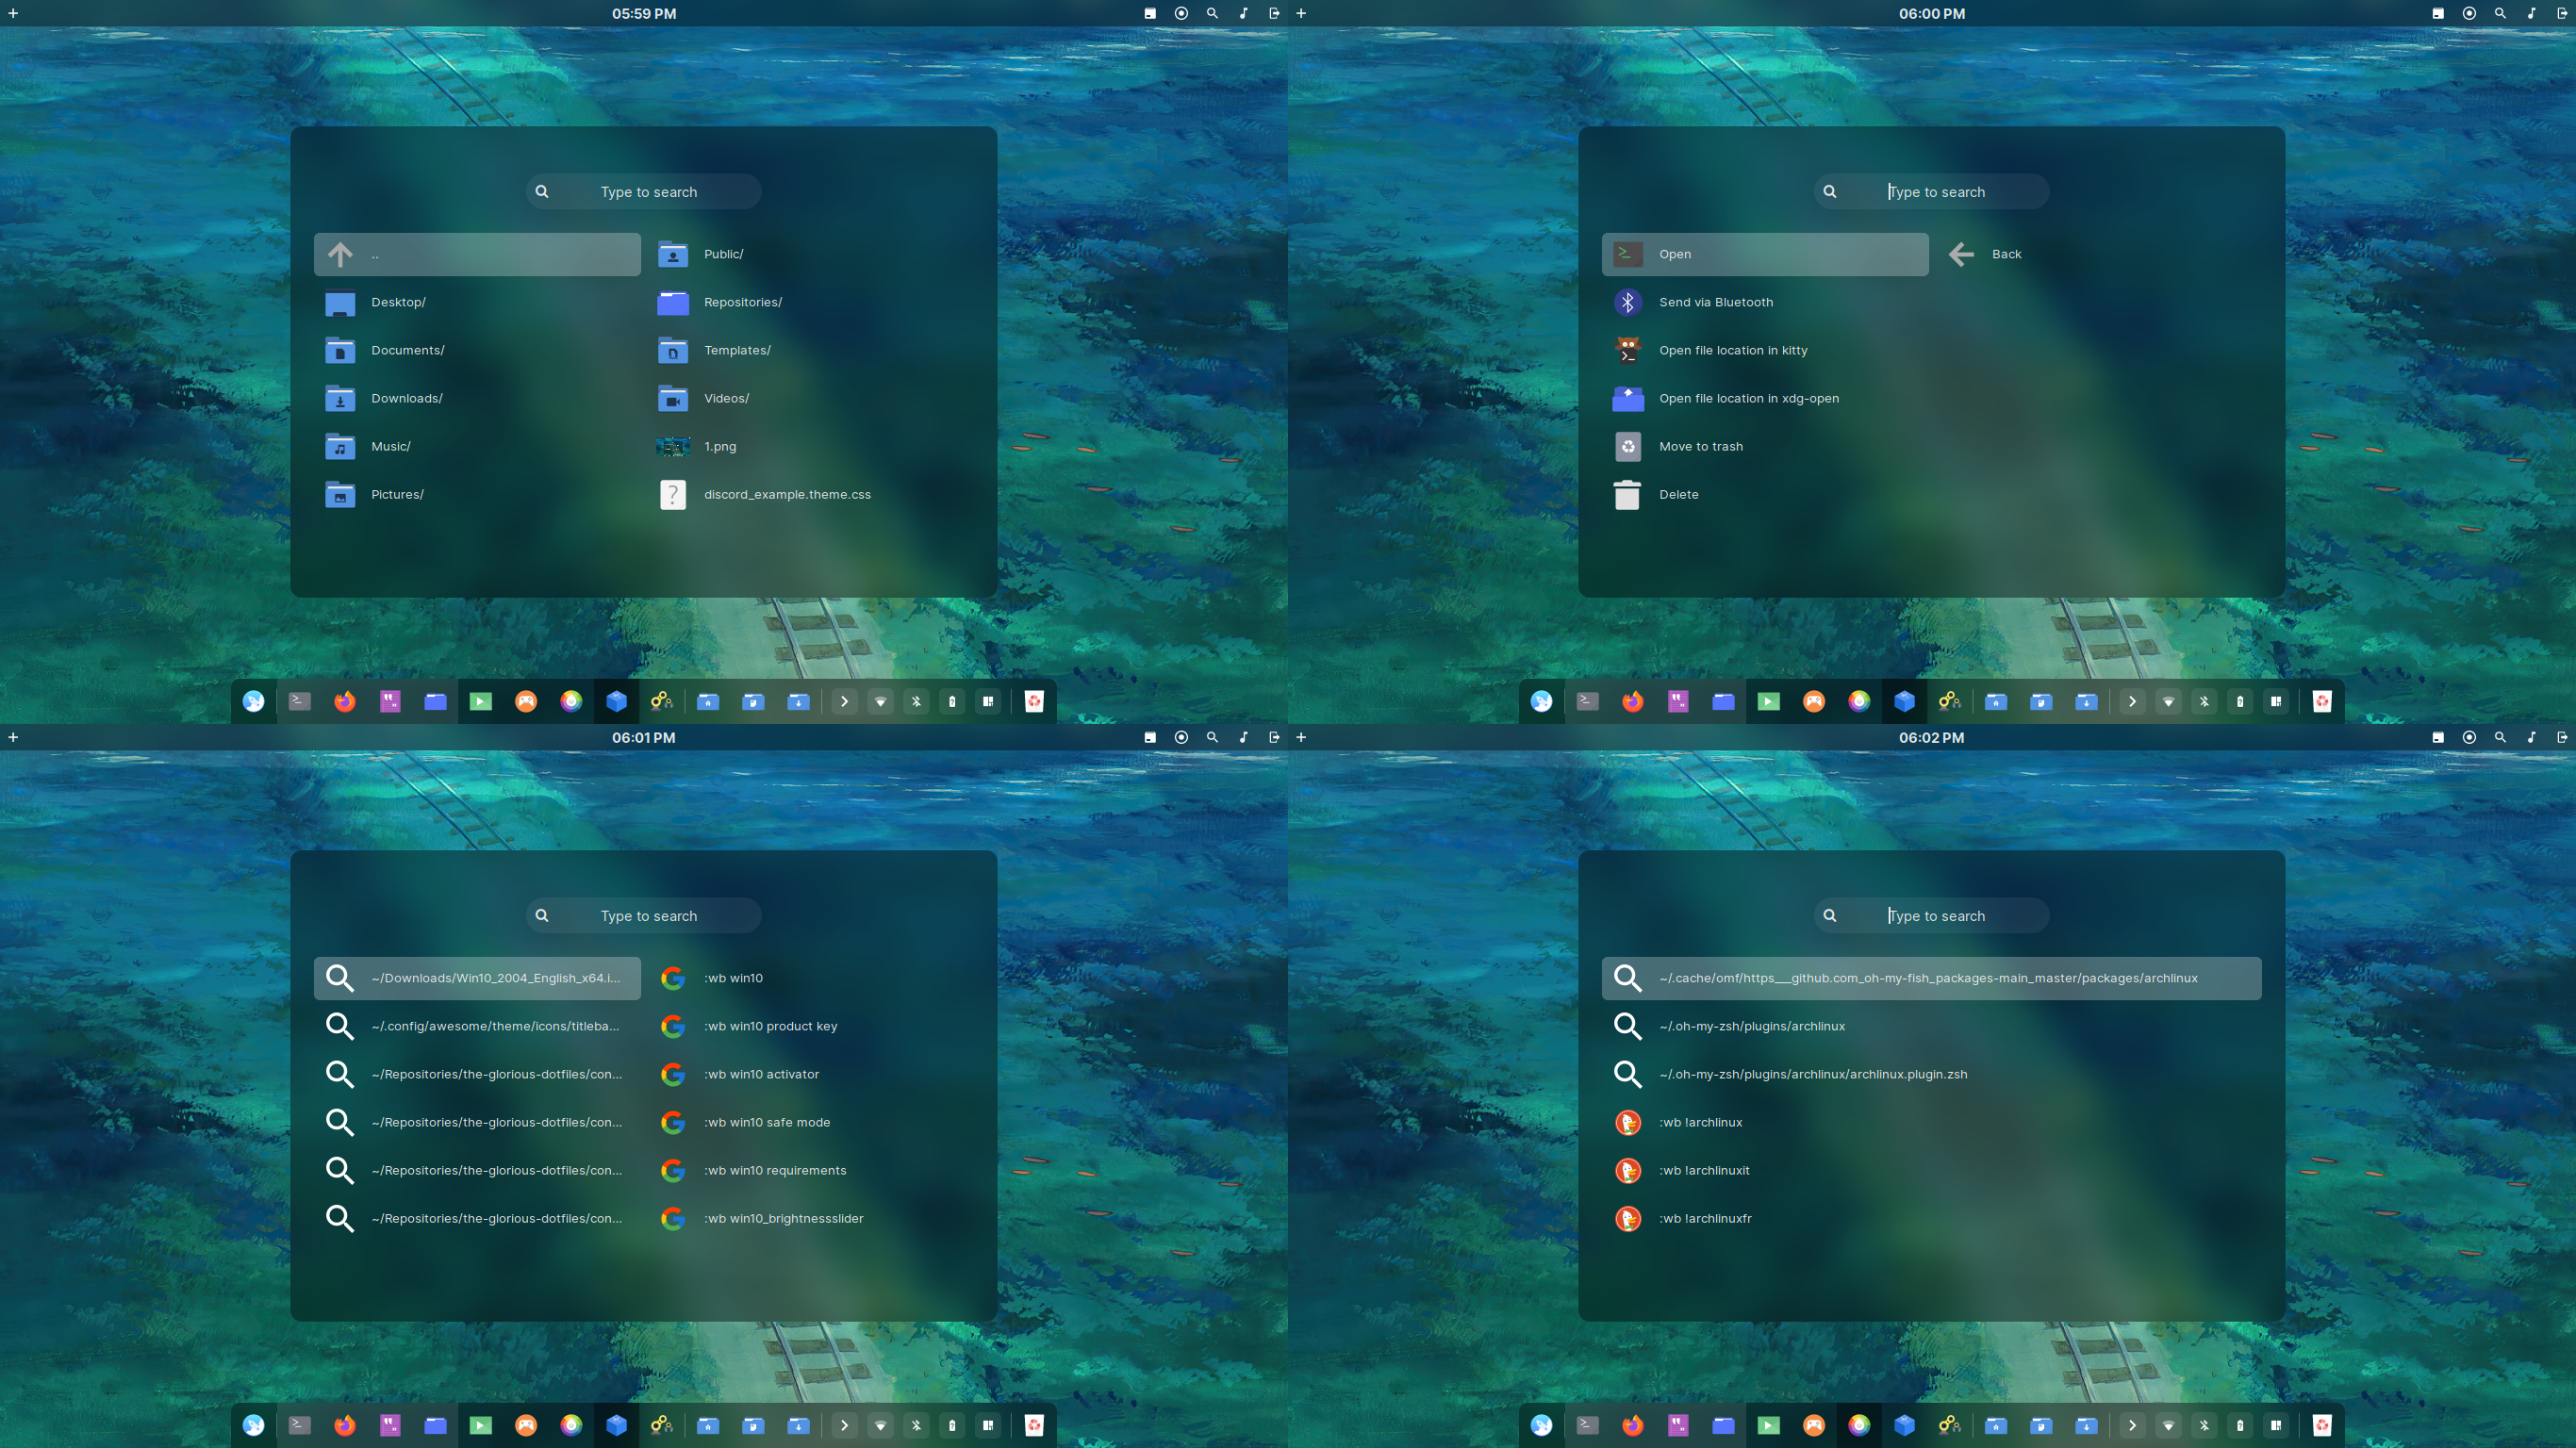Select 'Open file location in xdg-open'
Viewport: 2576px width, 1448px height.
(1748, 398)
